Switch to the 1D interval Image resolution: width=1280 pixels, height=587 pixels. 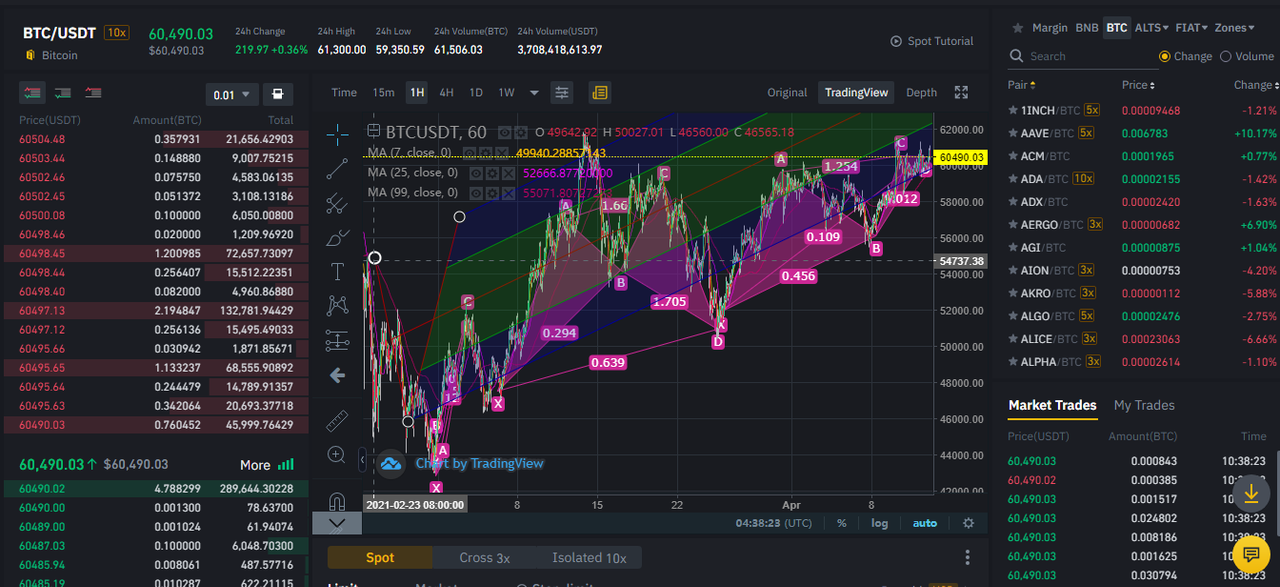point(476,93)
